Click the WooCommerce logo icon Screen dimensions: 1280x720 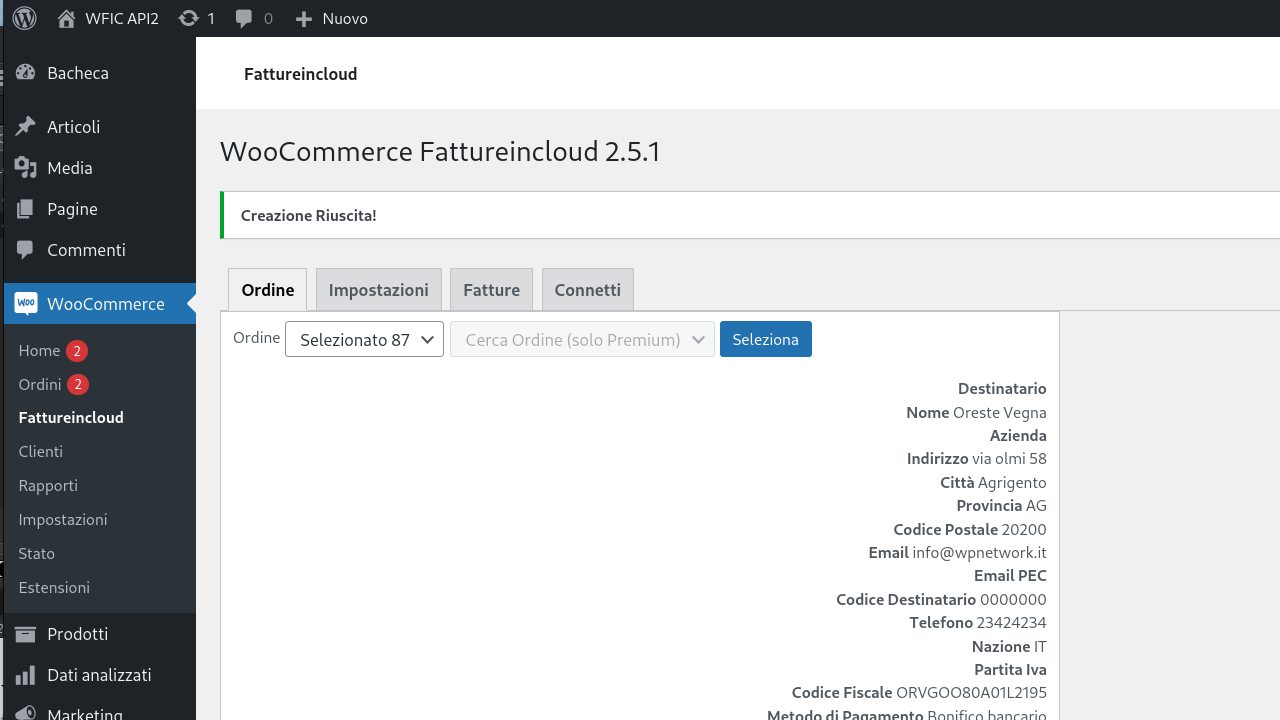tap(26, 303)
